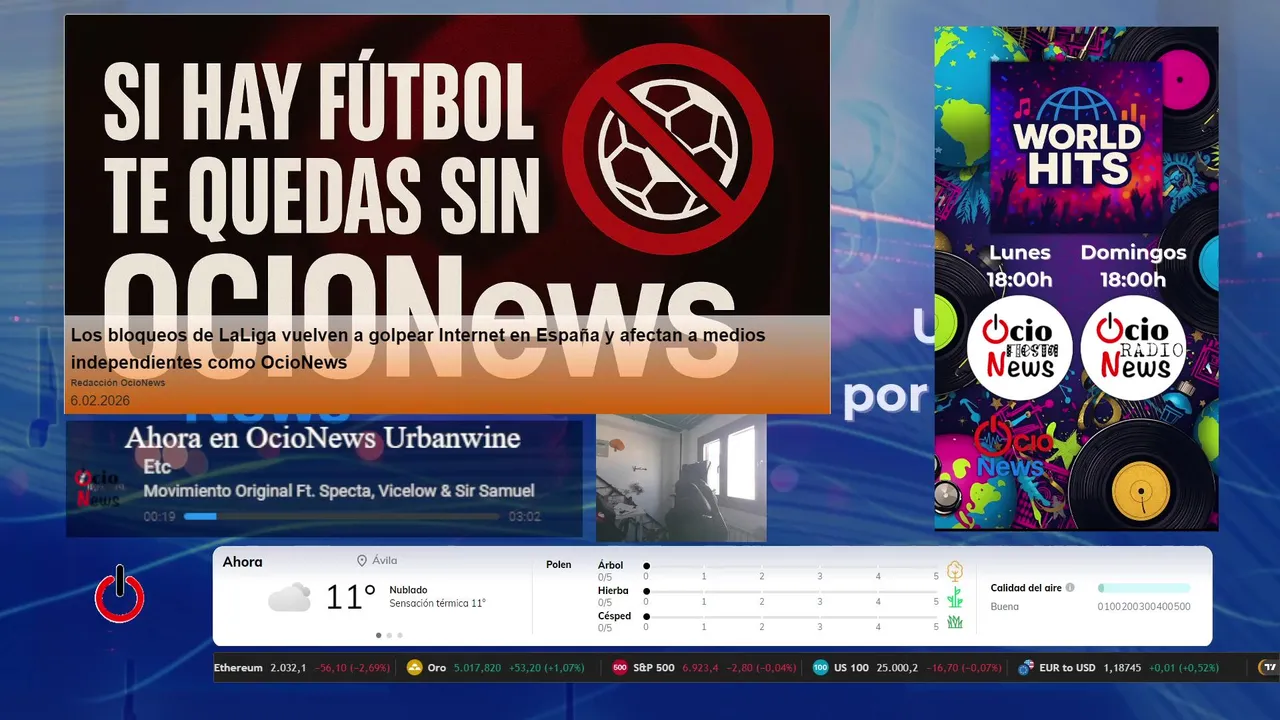Image resolution: width=1280 pixels, height=720 pixels.
Task: Click the total duration '03:02'
Action: tap(525, 517)
